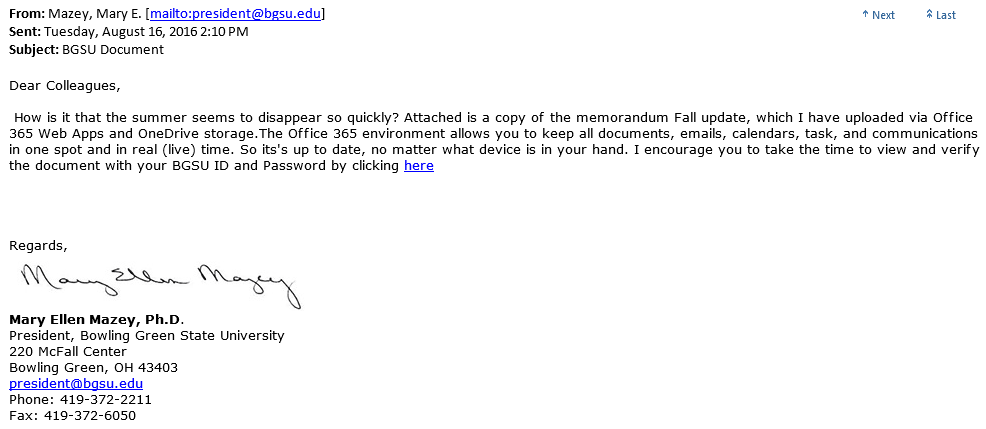Click the "Dear Colleagues," greeting

[x=63, y=85]
